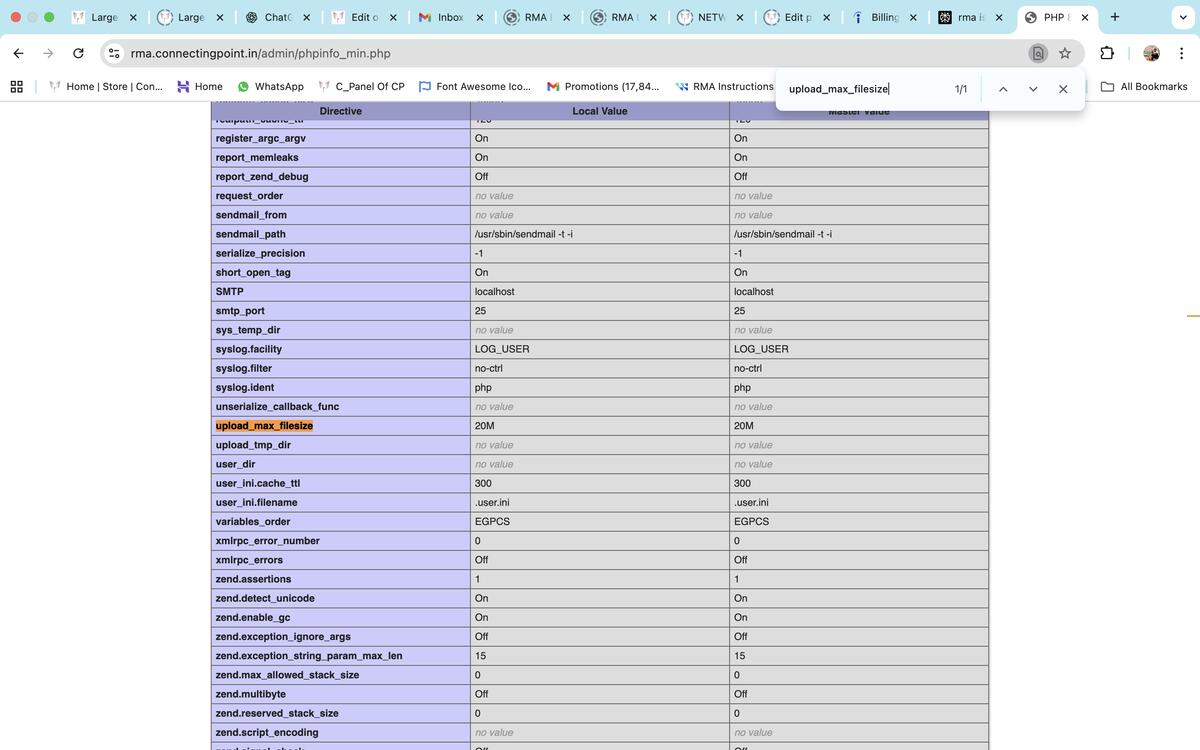Open the Extensions puzzle icon
Screen dimensions: 1200x750
click(x=1107, y=53)
